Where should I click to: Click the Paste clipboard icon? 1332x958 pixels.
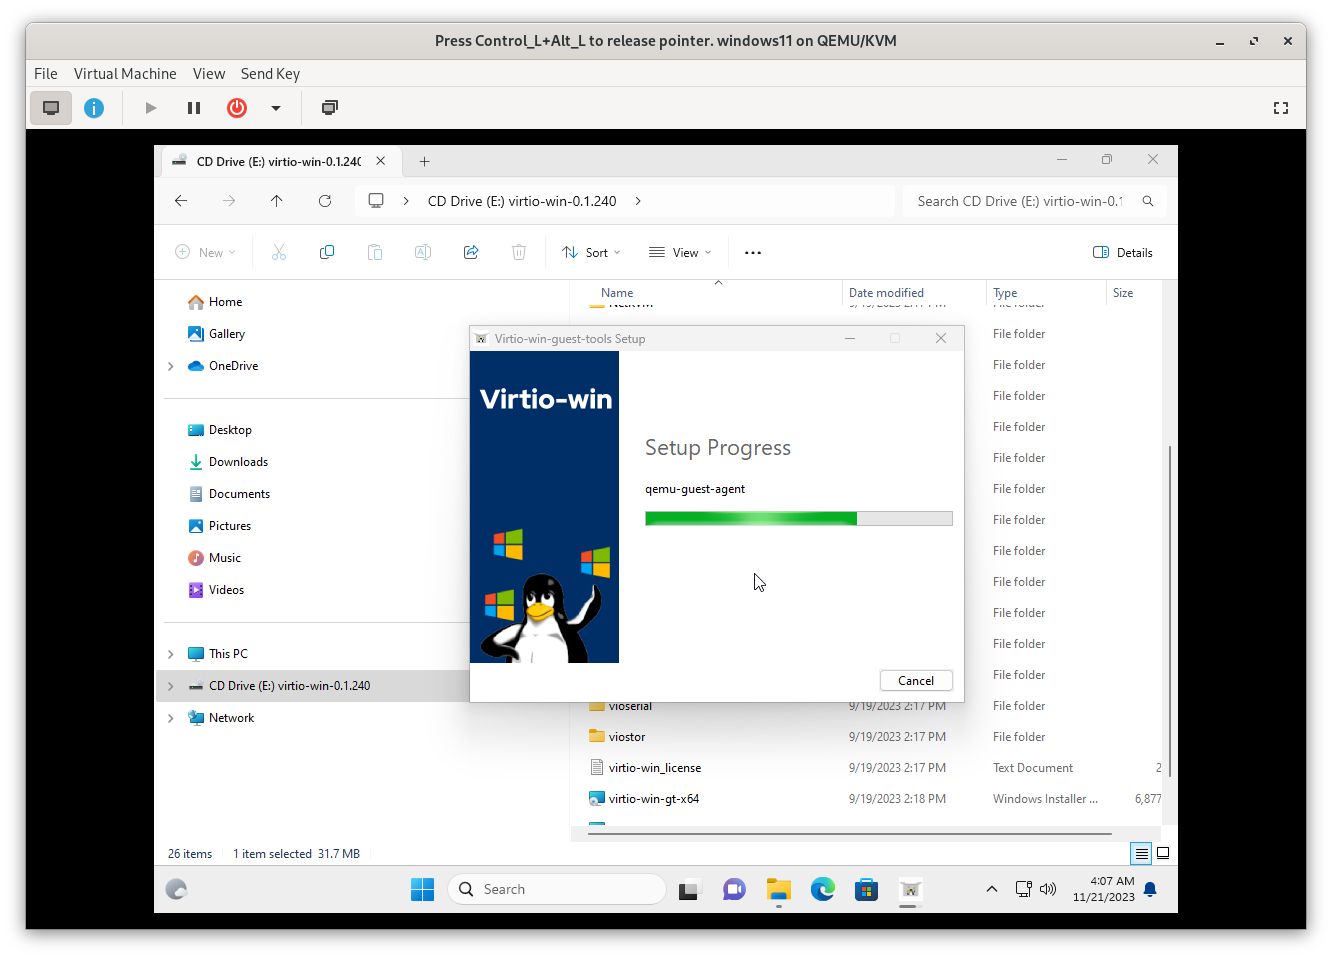coord(375,253)
